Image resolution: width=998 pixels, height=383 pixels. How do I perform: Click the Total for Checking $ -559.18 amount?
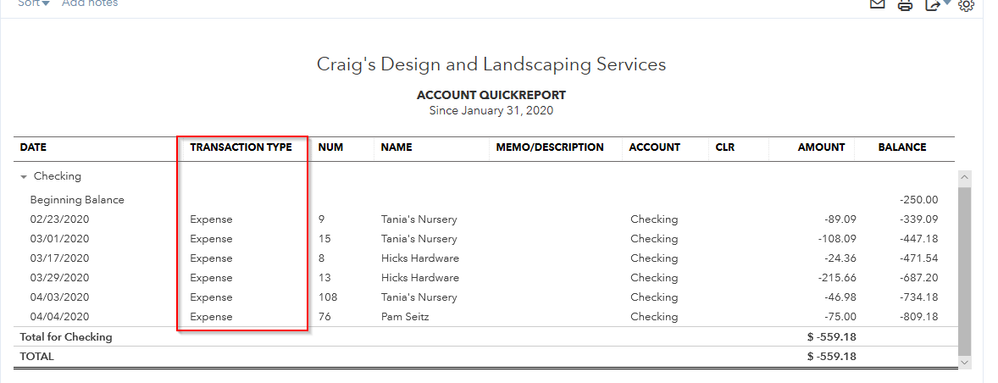832,337
